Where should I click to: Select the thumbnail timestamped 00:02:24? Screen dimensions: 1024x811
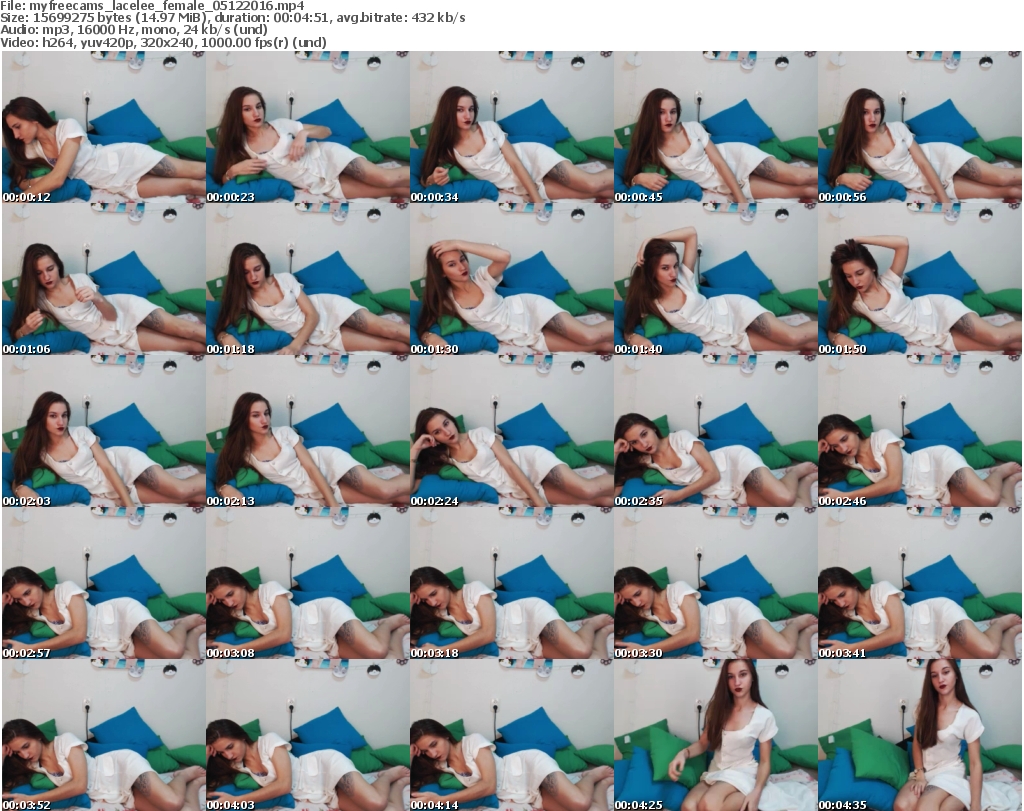pos(511,432)
